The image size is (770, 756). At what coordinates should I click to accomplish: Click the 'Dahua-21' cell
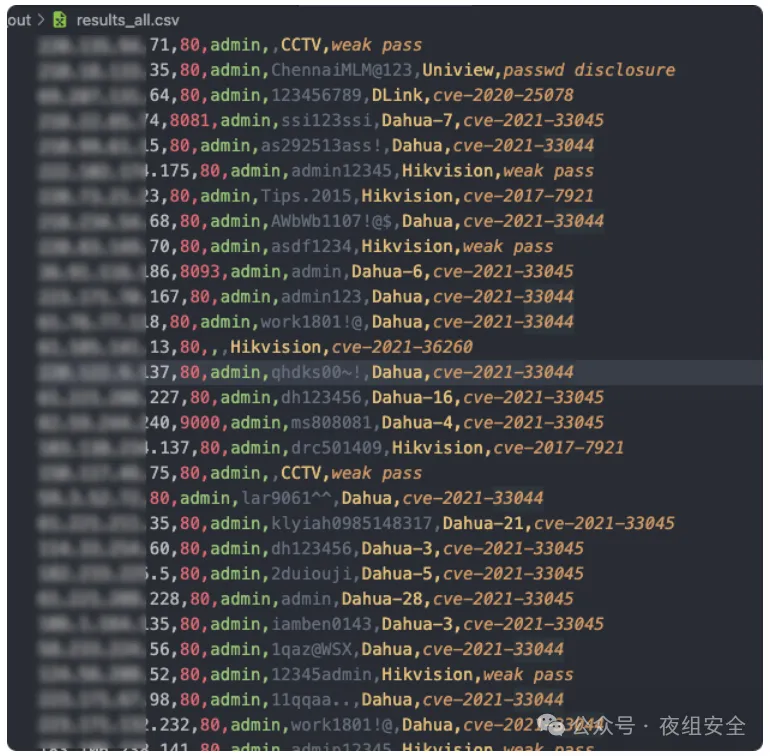483,524
